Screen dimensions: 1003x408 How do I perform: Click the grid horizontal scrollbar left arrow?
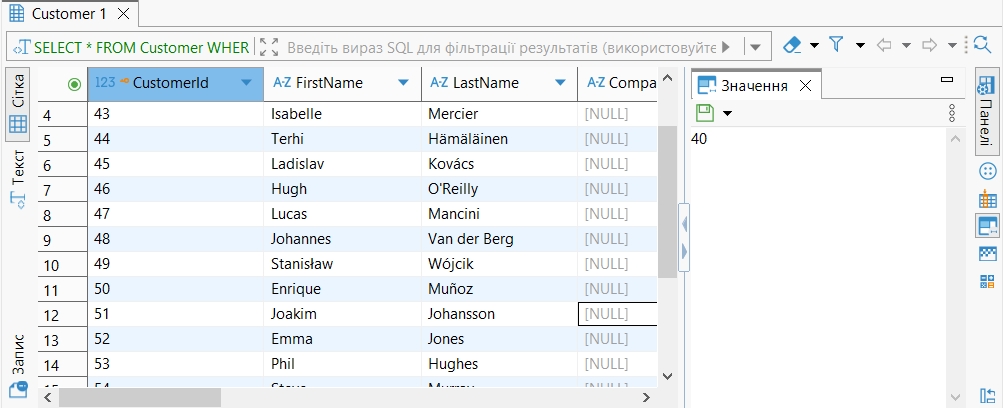tap(47, 398)
